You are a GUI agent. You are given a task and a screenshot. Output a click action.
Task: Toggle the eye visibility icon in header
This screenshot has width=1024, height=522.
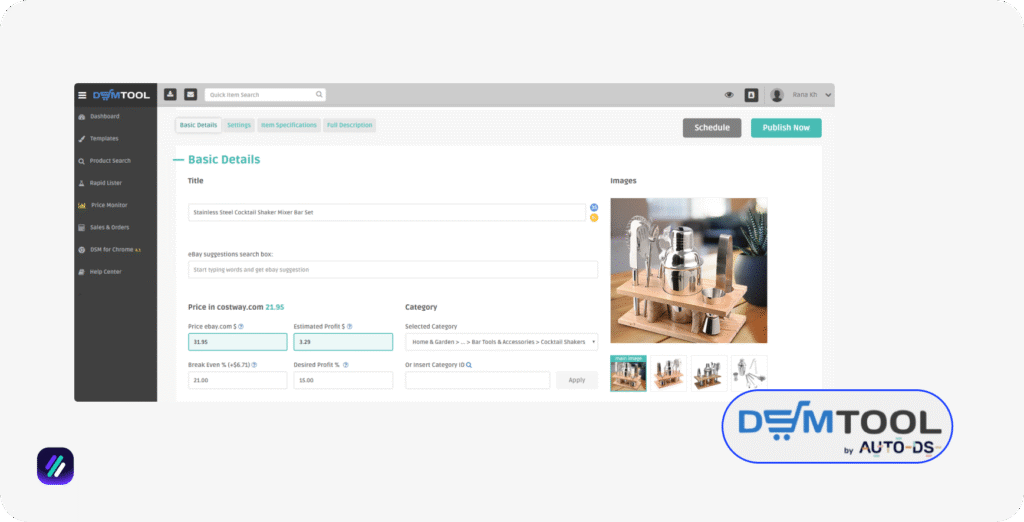click(729, 95)
